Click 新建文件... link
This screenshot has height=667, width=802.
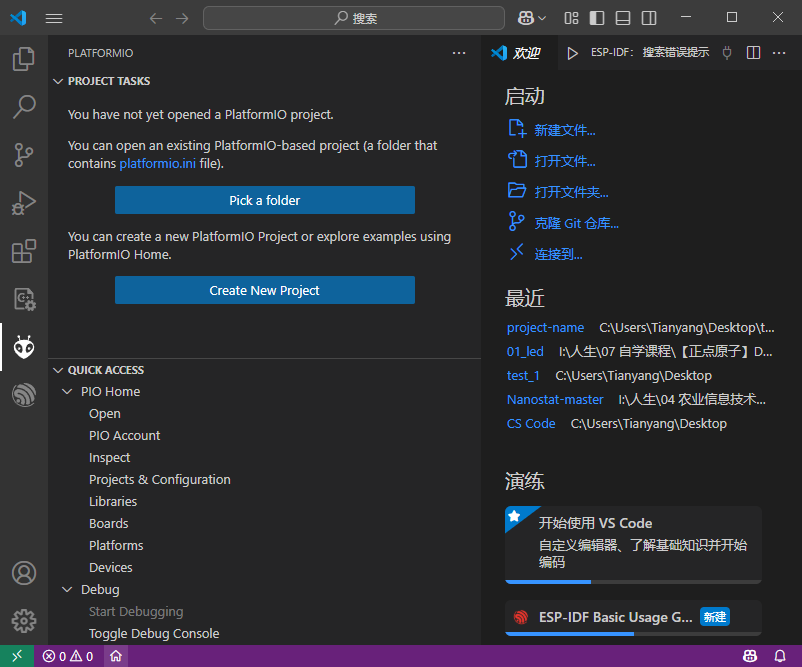coord(565,130)
